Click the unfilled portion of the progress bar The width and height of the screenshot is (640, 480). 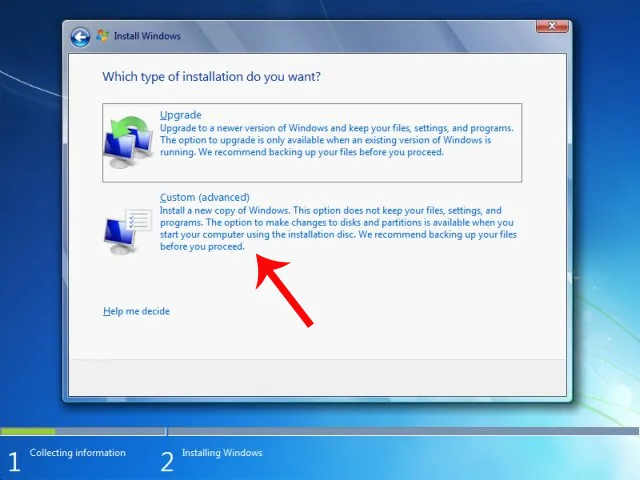tap(400, 432)
